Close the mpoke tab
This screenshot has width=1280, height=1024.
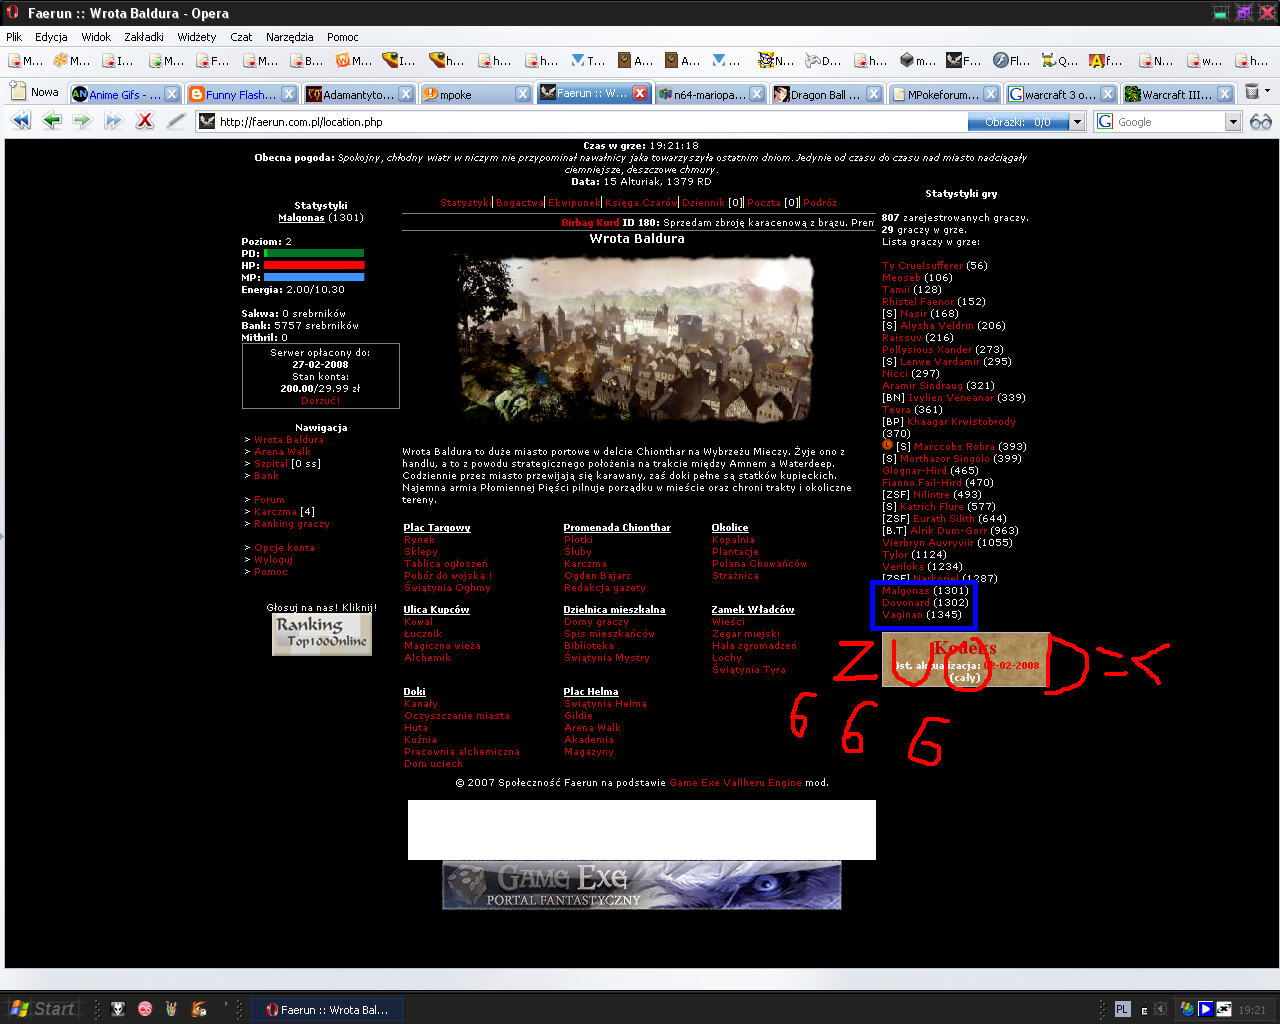[523, 94]
